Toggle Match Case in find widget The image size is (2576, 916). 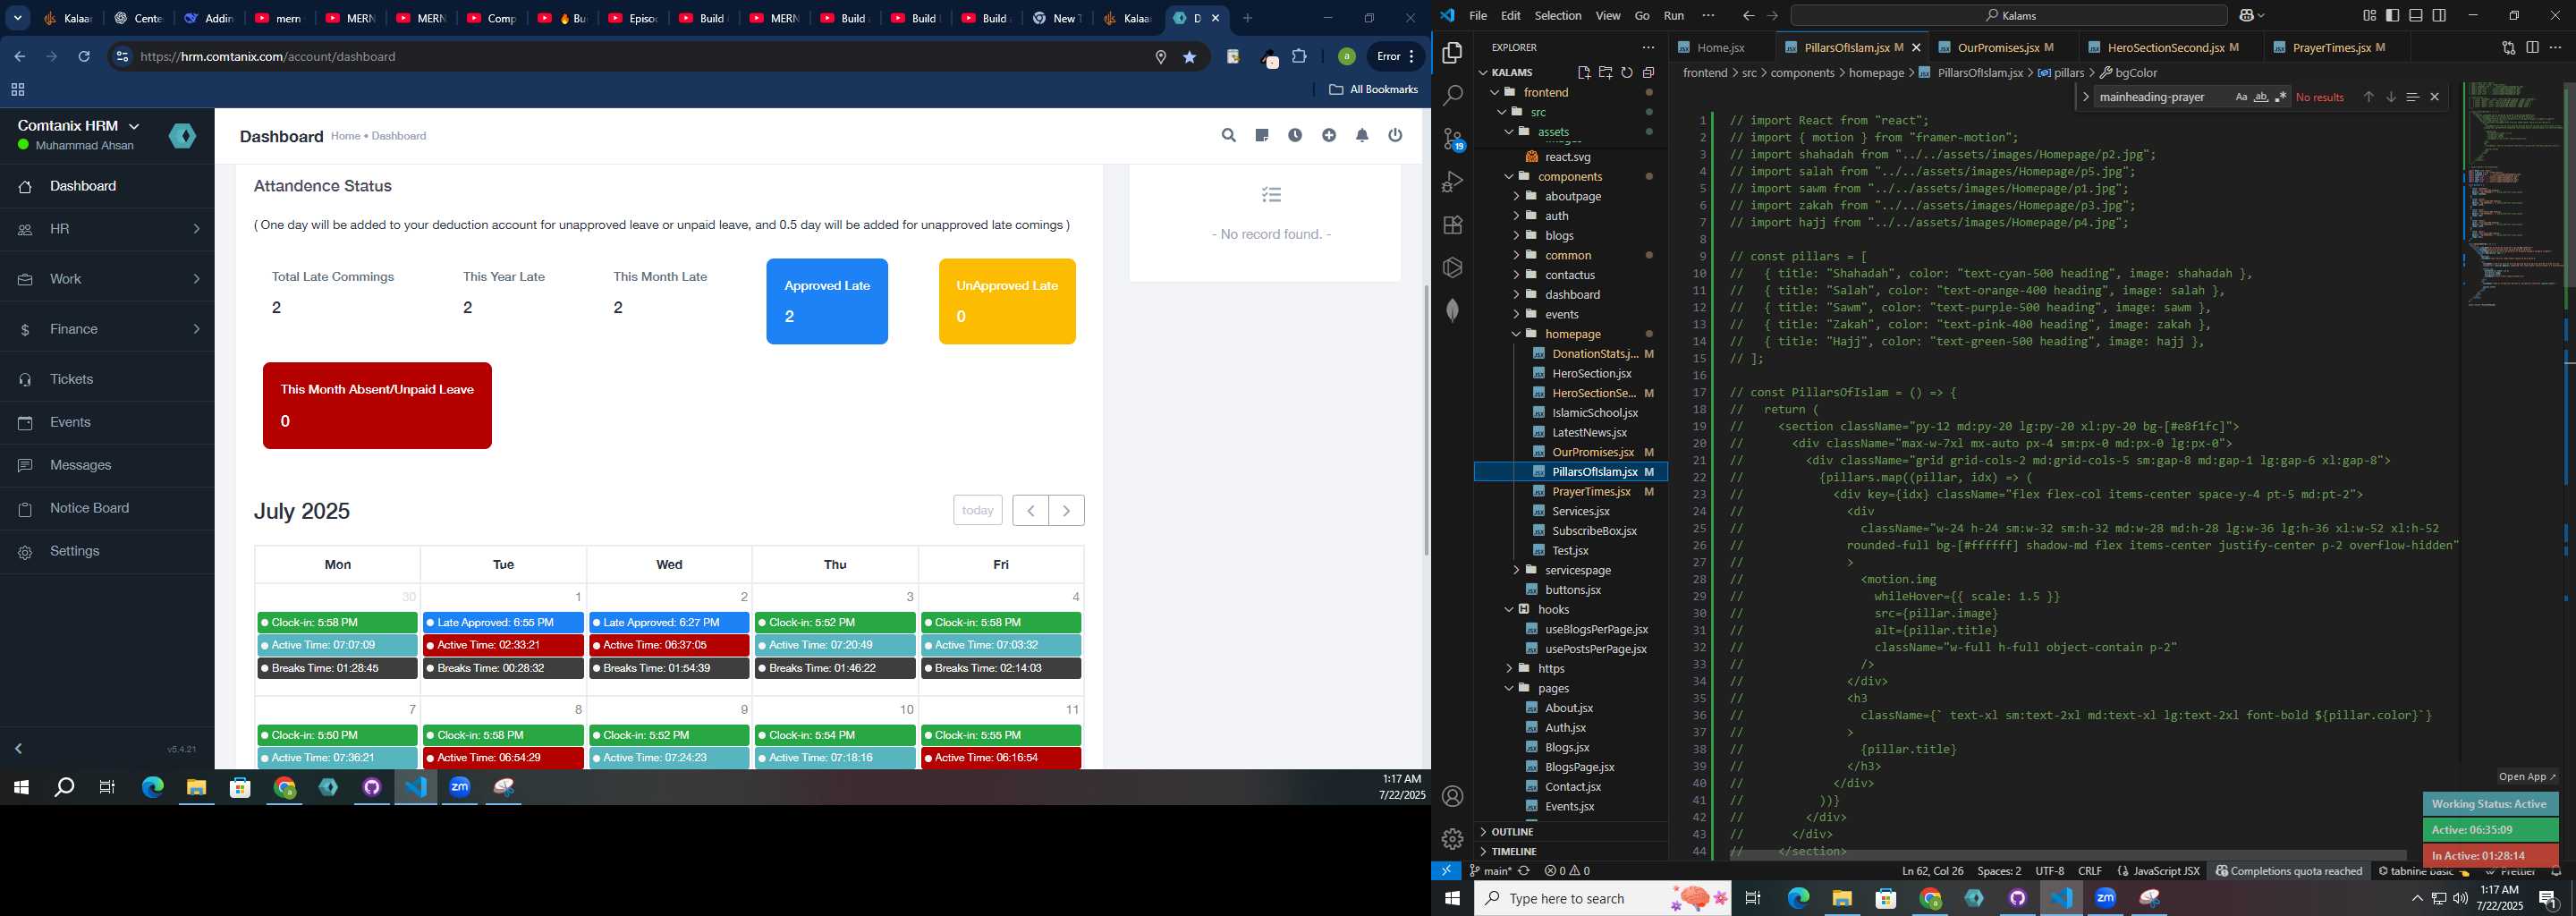click(x=2241, y=97)
